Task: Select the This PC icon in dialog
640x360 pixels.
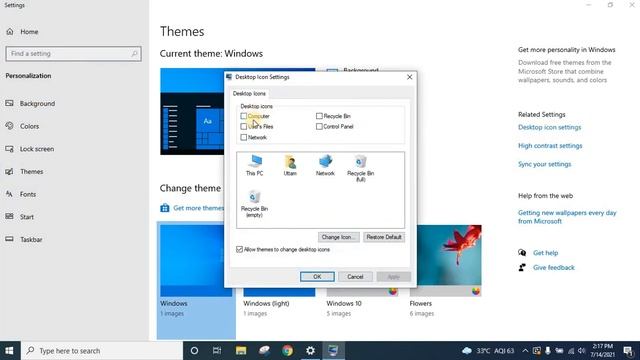Action: pyautogui.click(x=255, y=165)
